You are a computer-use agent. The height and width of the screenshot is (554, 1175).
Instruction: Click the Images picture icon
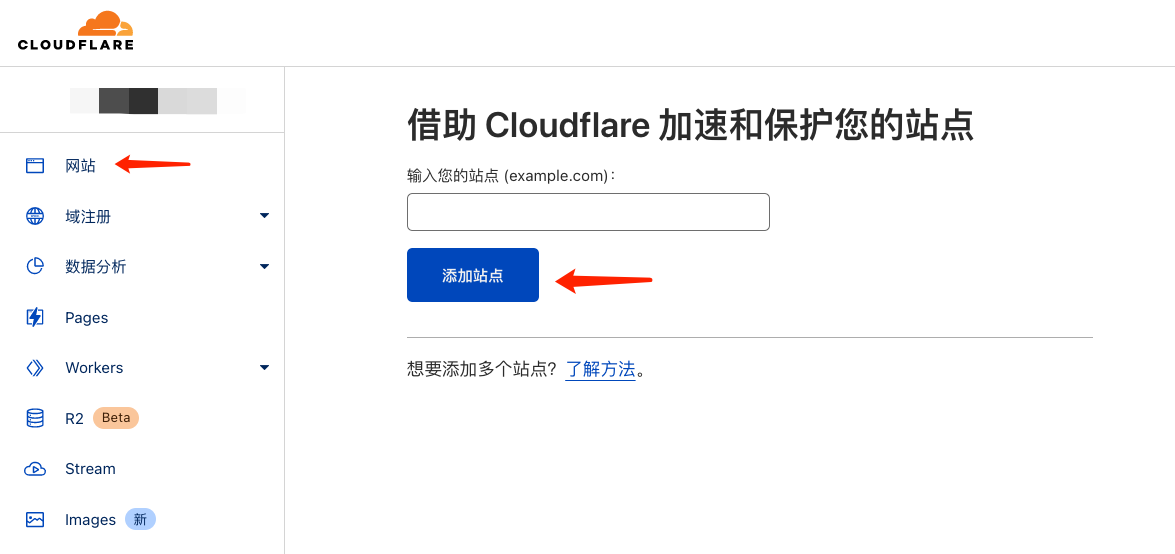[x=35, y=520]
